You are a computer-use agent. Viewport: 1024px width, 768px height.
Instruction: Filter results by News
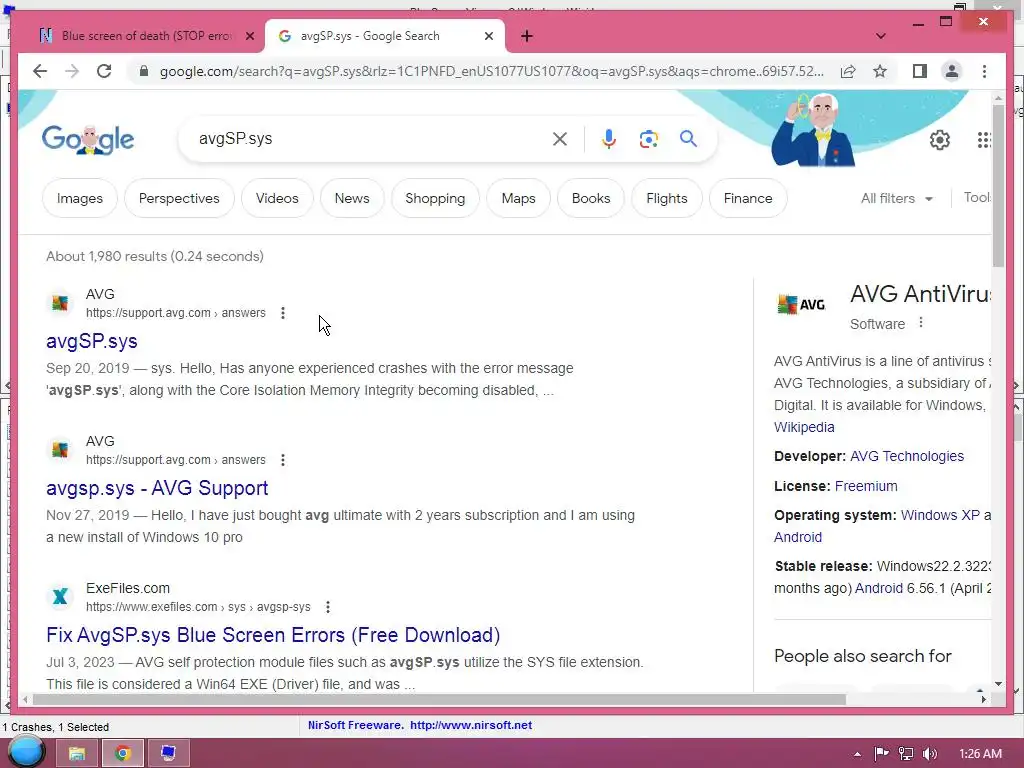tap(352, 198)
